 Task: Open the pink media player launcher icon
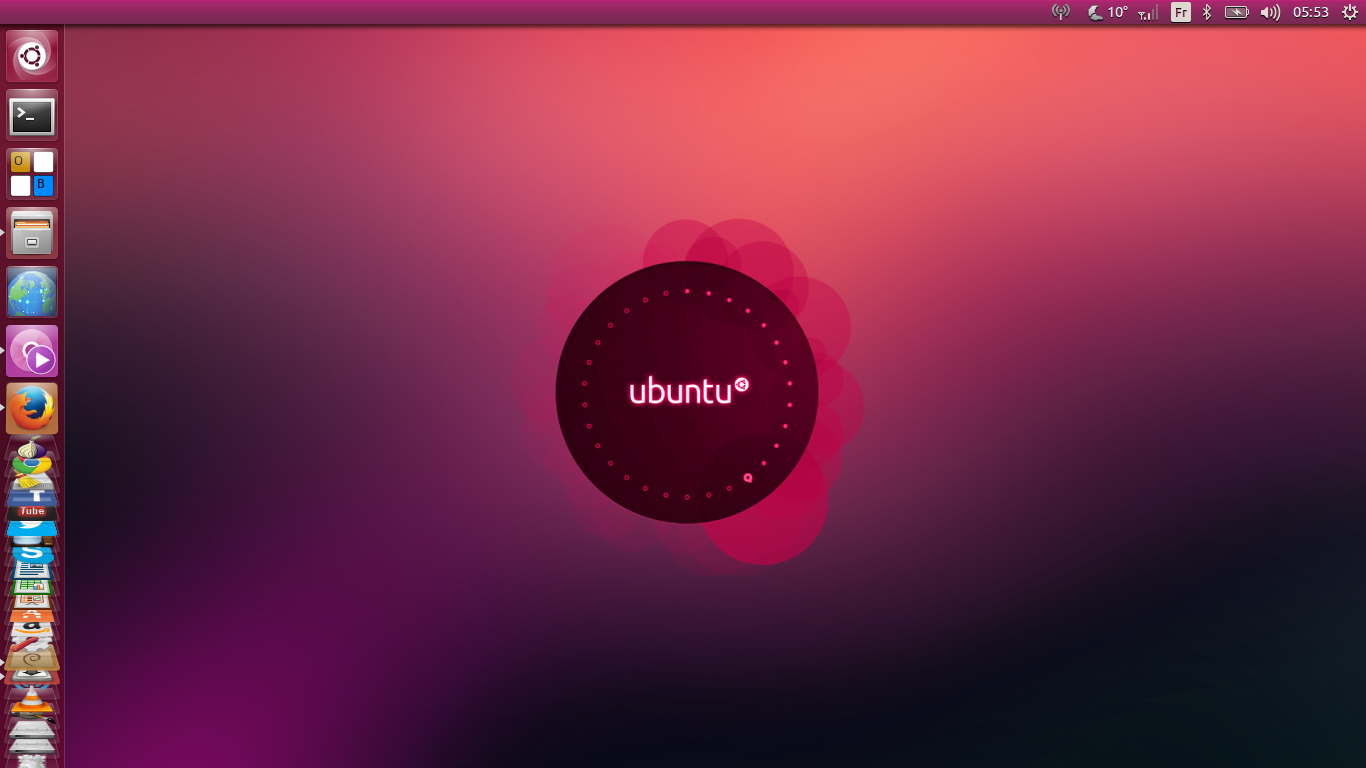pos(32,351)
